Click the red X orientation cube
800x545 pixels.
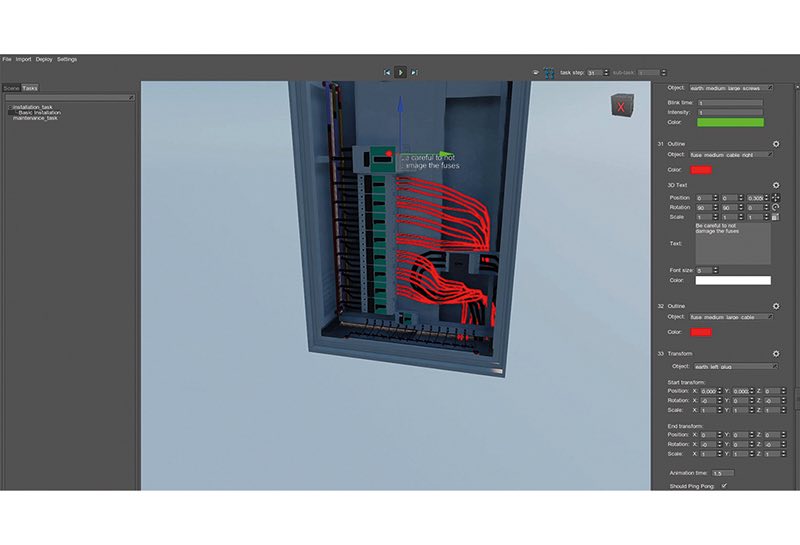[x=622, y=107]
